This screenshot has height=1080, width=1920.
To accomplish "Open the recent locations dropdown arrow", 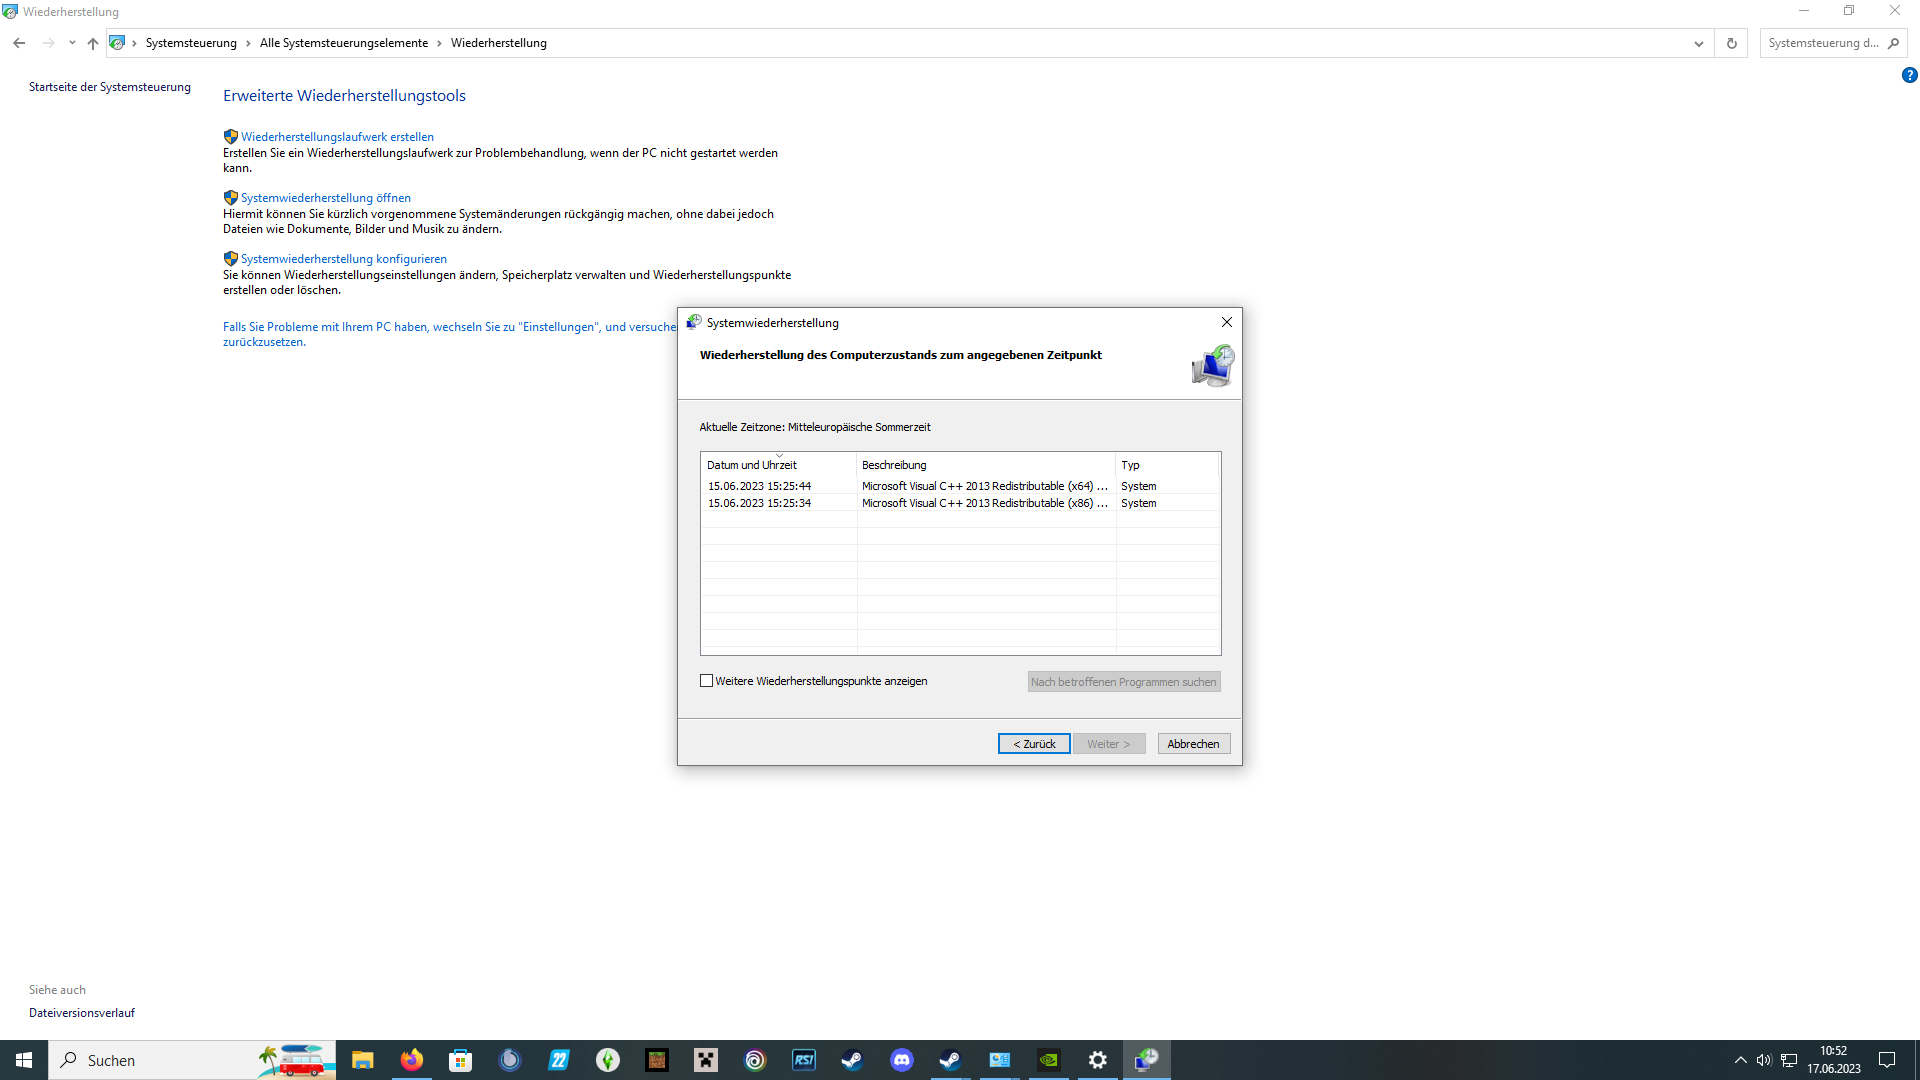I will (72, 43).
